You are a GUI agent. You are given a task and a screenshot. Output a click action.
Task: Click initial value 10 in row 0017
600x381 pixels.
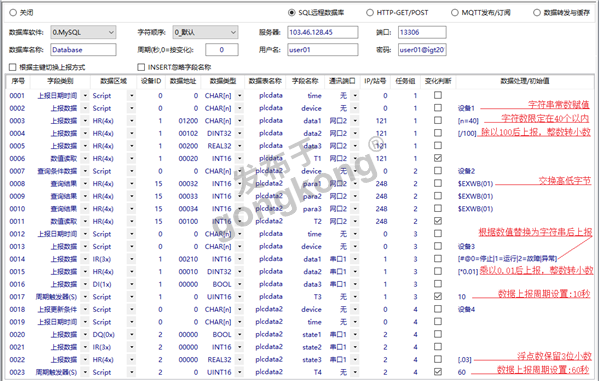462,297
